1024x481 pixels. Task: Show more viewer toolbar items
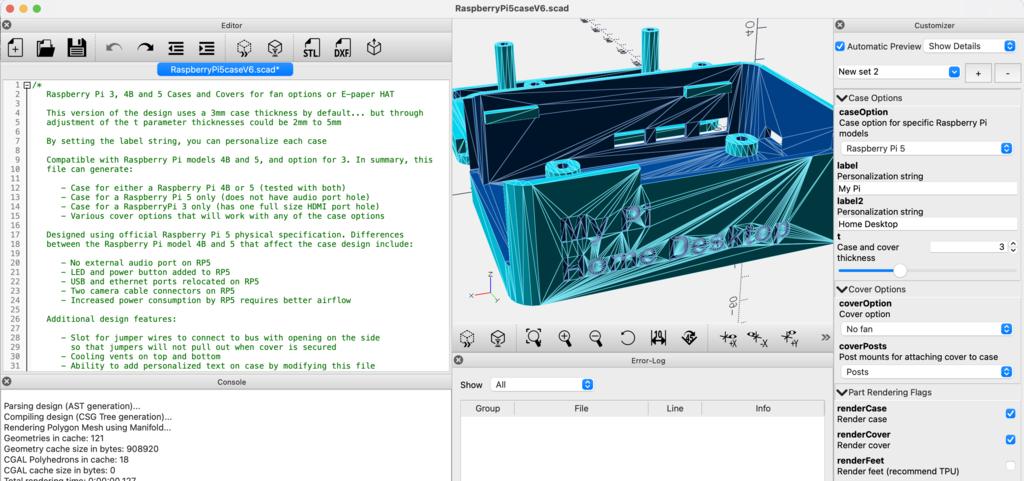coord(825,337)
